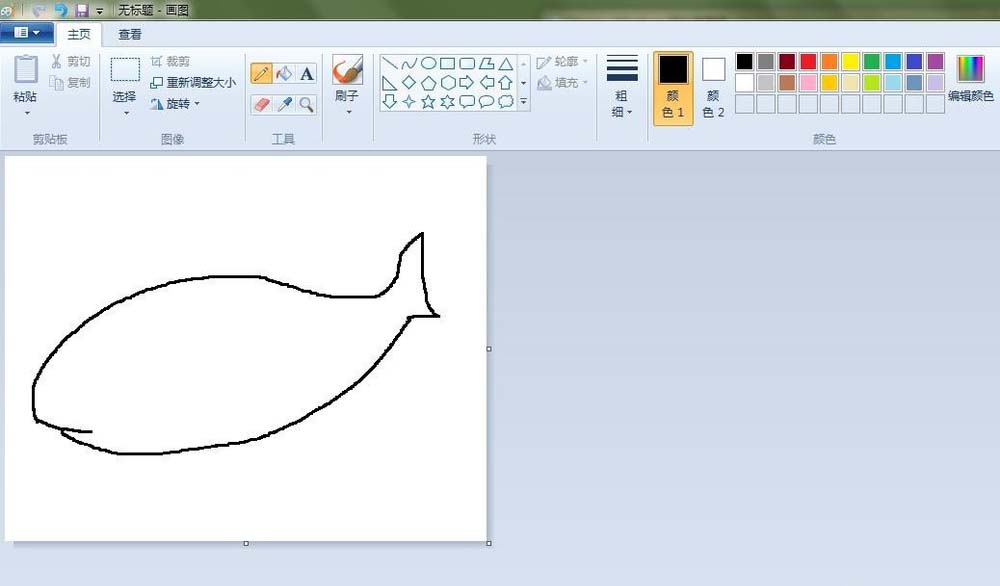Viewport: 1000px width, 586px height.
Task: Click the Cut (剪切) button
Action: 71,61
